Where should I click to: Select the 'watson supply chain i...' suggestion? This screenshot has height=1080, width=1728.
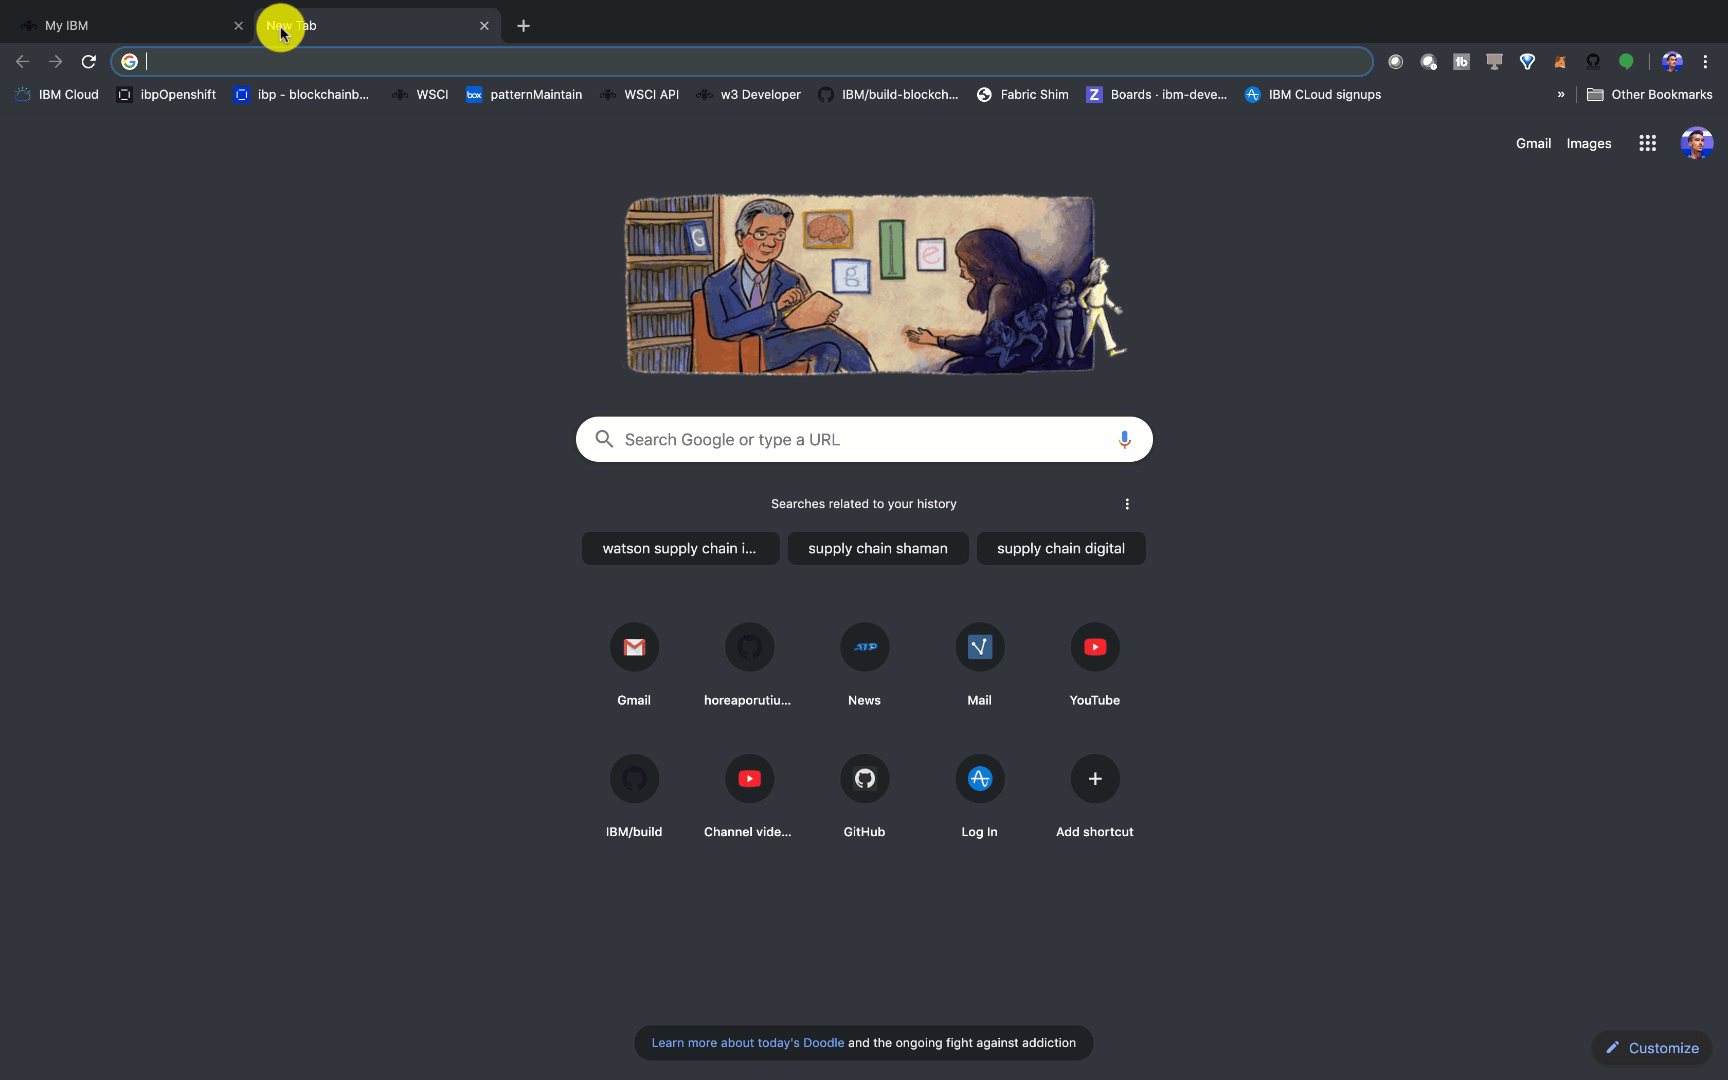click(680, 549)
